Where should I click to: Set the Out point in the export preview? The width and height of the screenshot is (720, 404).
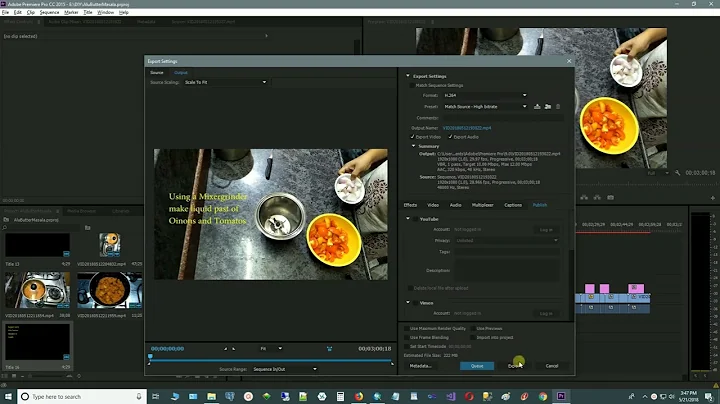[x=234, y=349]
